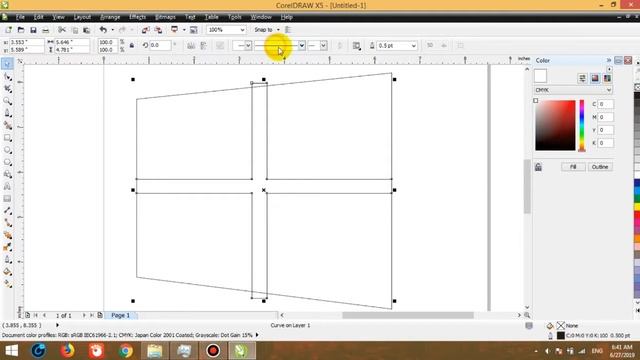Click the Import icon
Viewport: 640px width, 360px height.
click(x=145, y=30)
